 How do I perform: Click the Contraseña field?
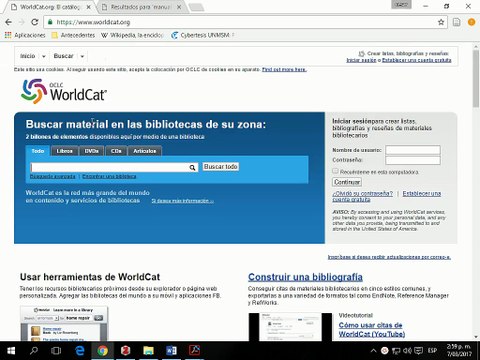(413, 160)
